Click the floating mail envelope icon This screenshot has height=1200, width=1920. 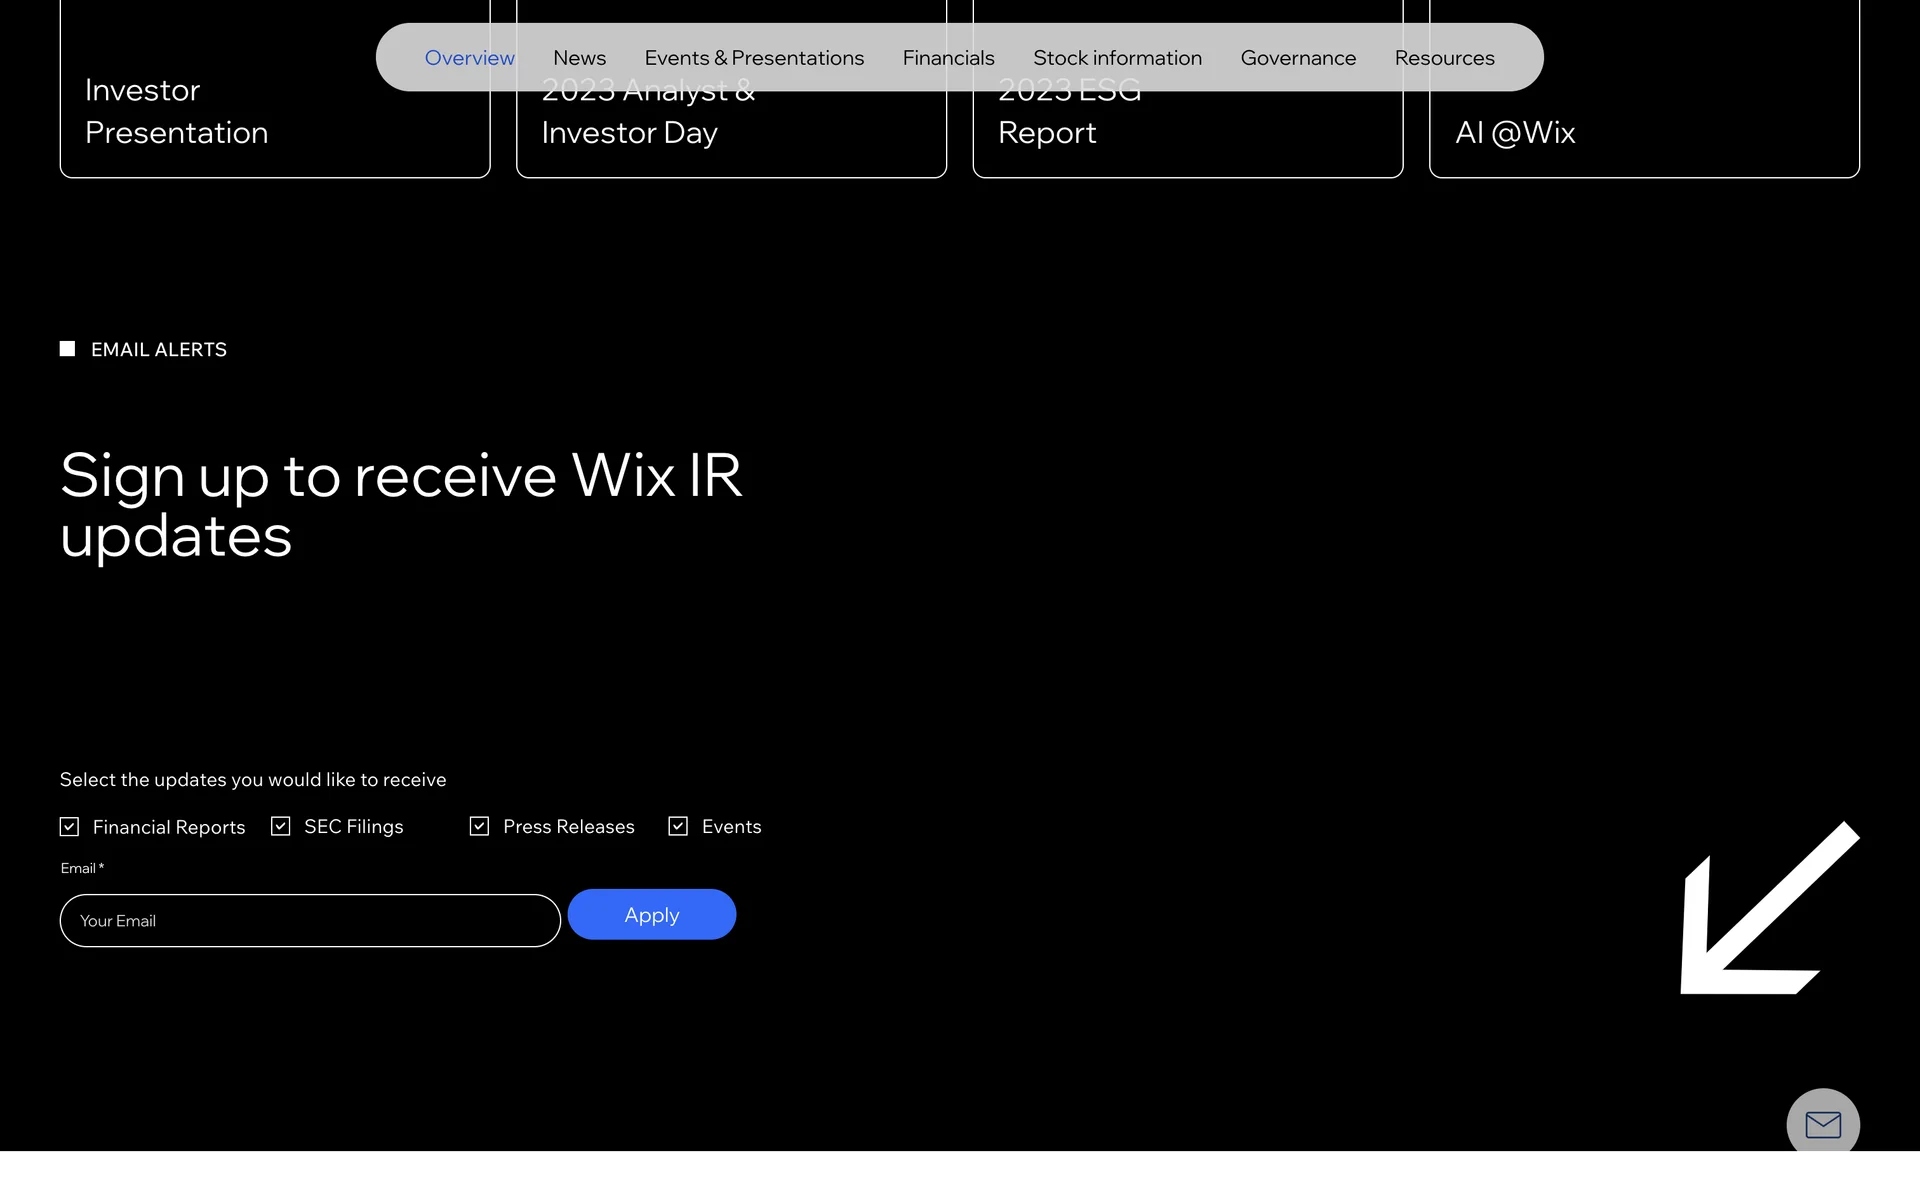(1822, 1124)
